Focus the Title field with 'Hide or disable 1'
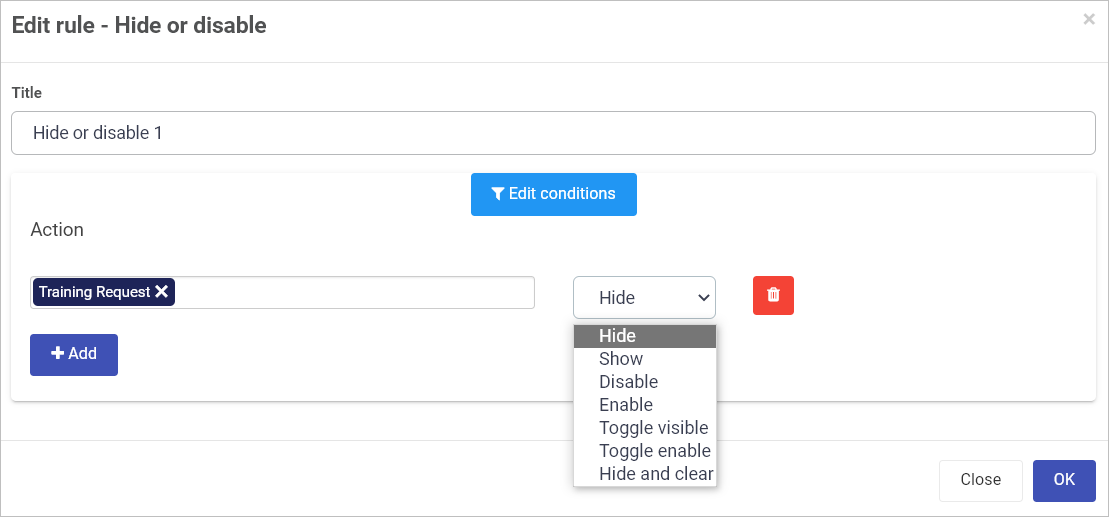1109x517 pixels. pyautogui.click(x=553, y=133)
